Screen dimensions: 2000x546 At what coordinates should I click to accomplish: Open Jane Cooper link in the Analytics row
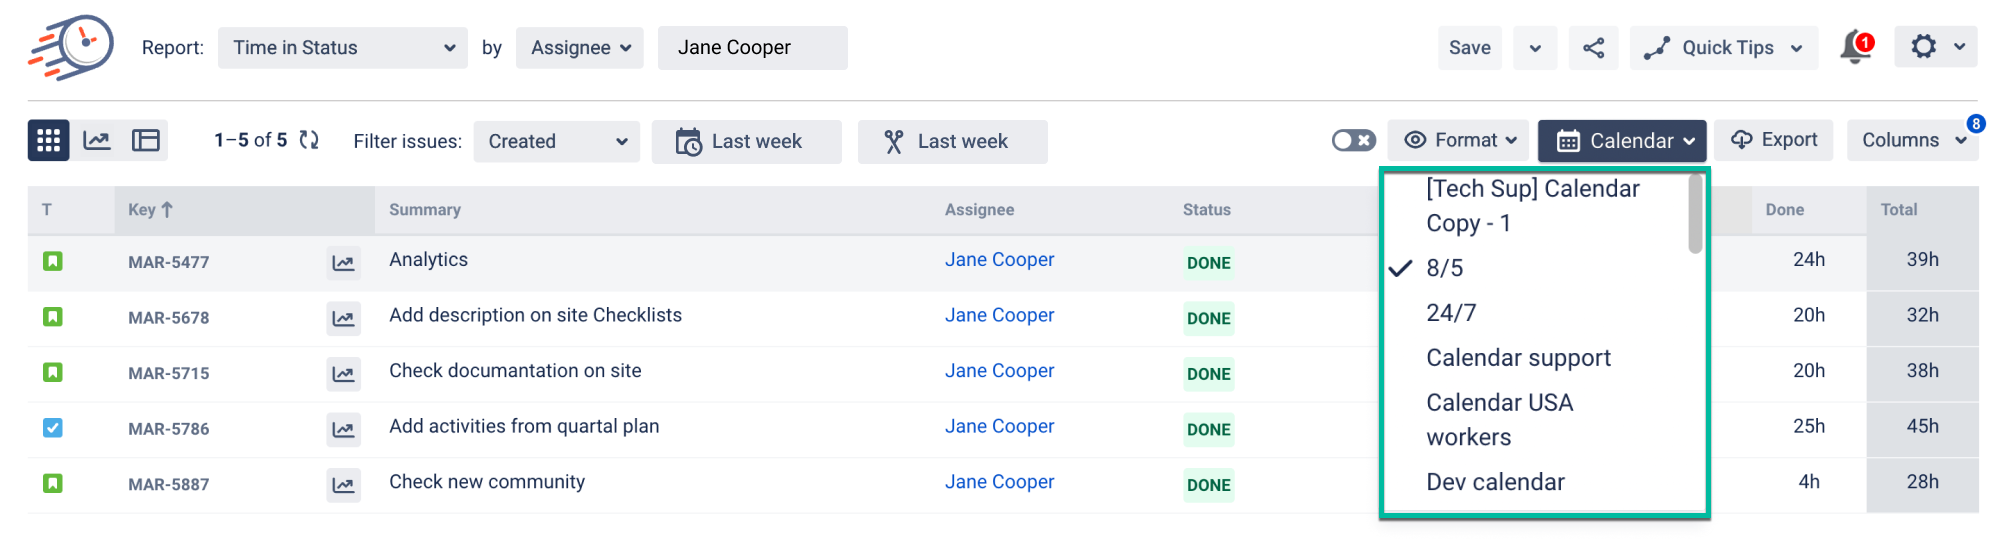tap(999, 260)
